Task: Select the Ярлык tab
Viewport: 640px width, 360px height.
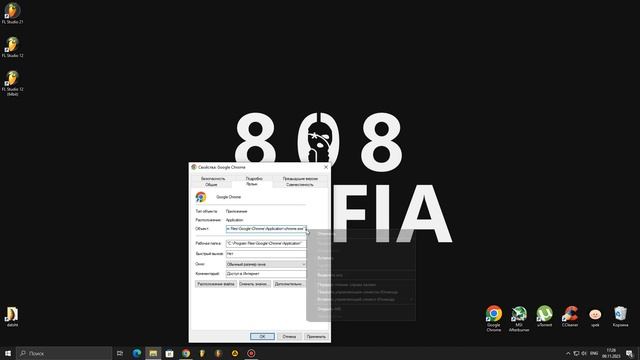Action: pos(252,184)
